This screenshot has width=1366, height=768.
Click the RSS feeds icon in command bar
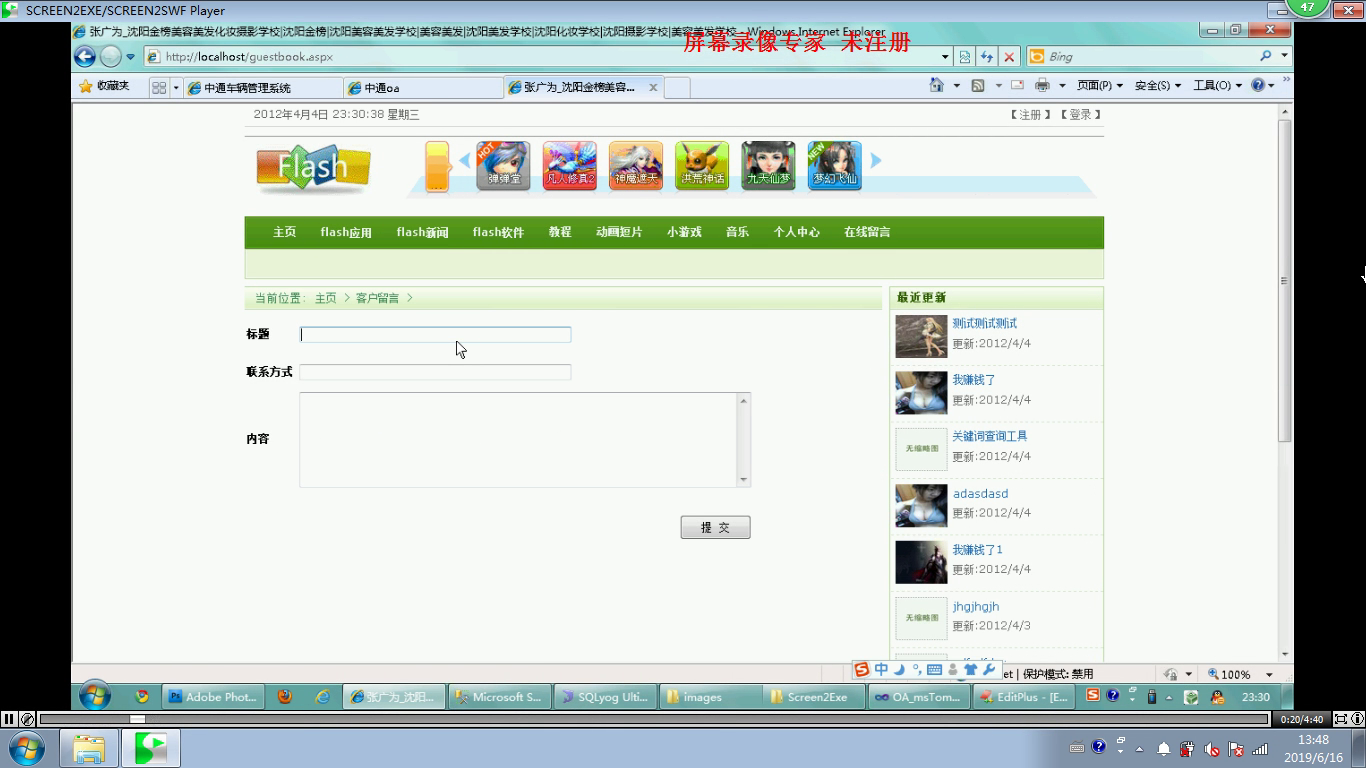pyautogui.click(x=978, y=85)
